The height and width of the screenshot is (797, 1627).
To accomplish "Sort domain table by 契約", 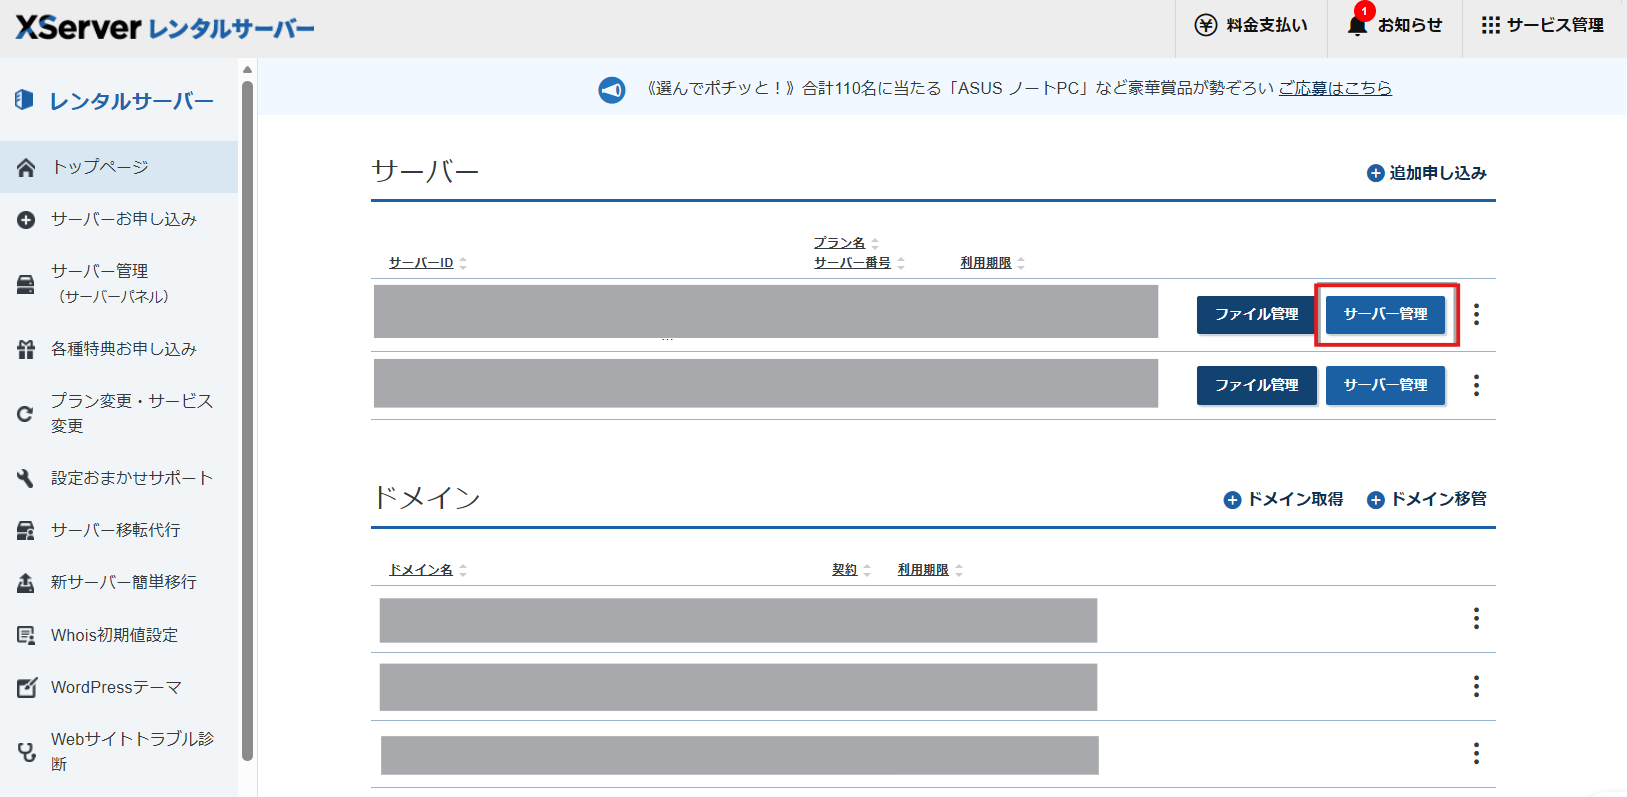I will 852,570.
